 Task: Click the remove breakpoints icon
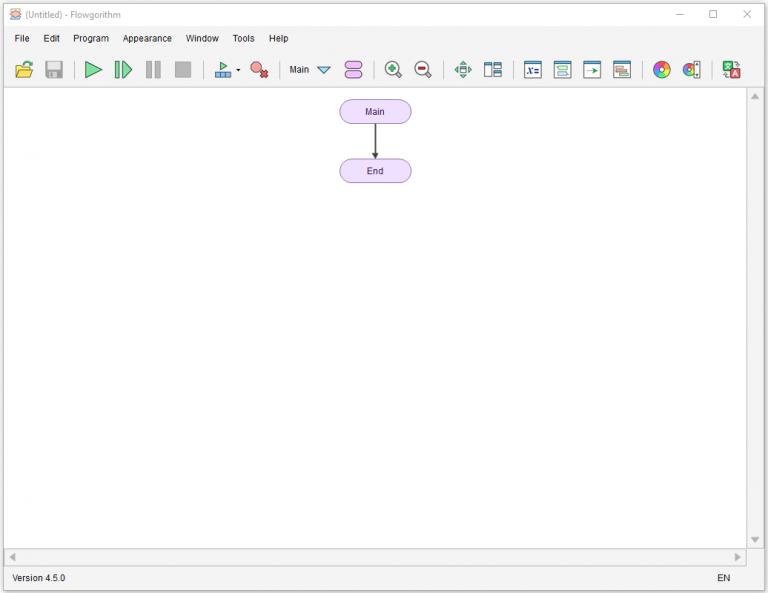(259, 70)
